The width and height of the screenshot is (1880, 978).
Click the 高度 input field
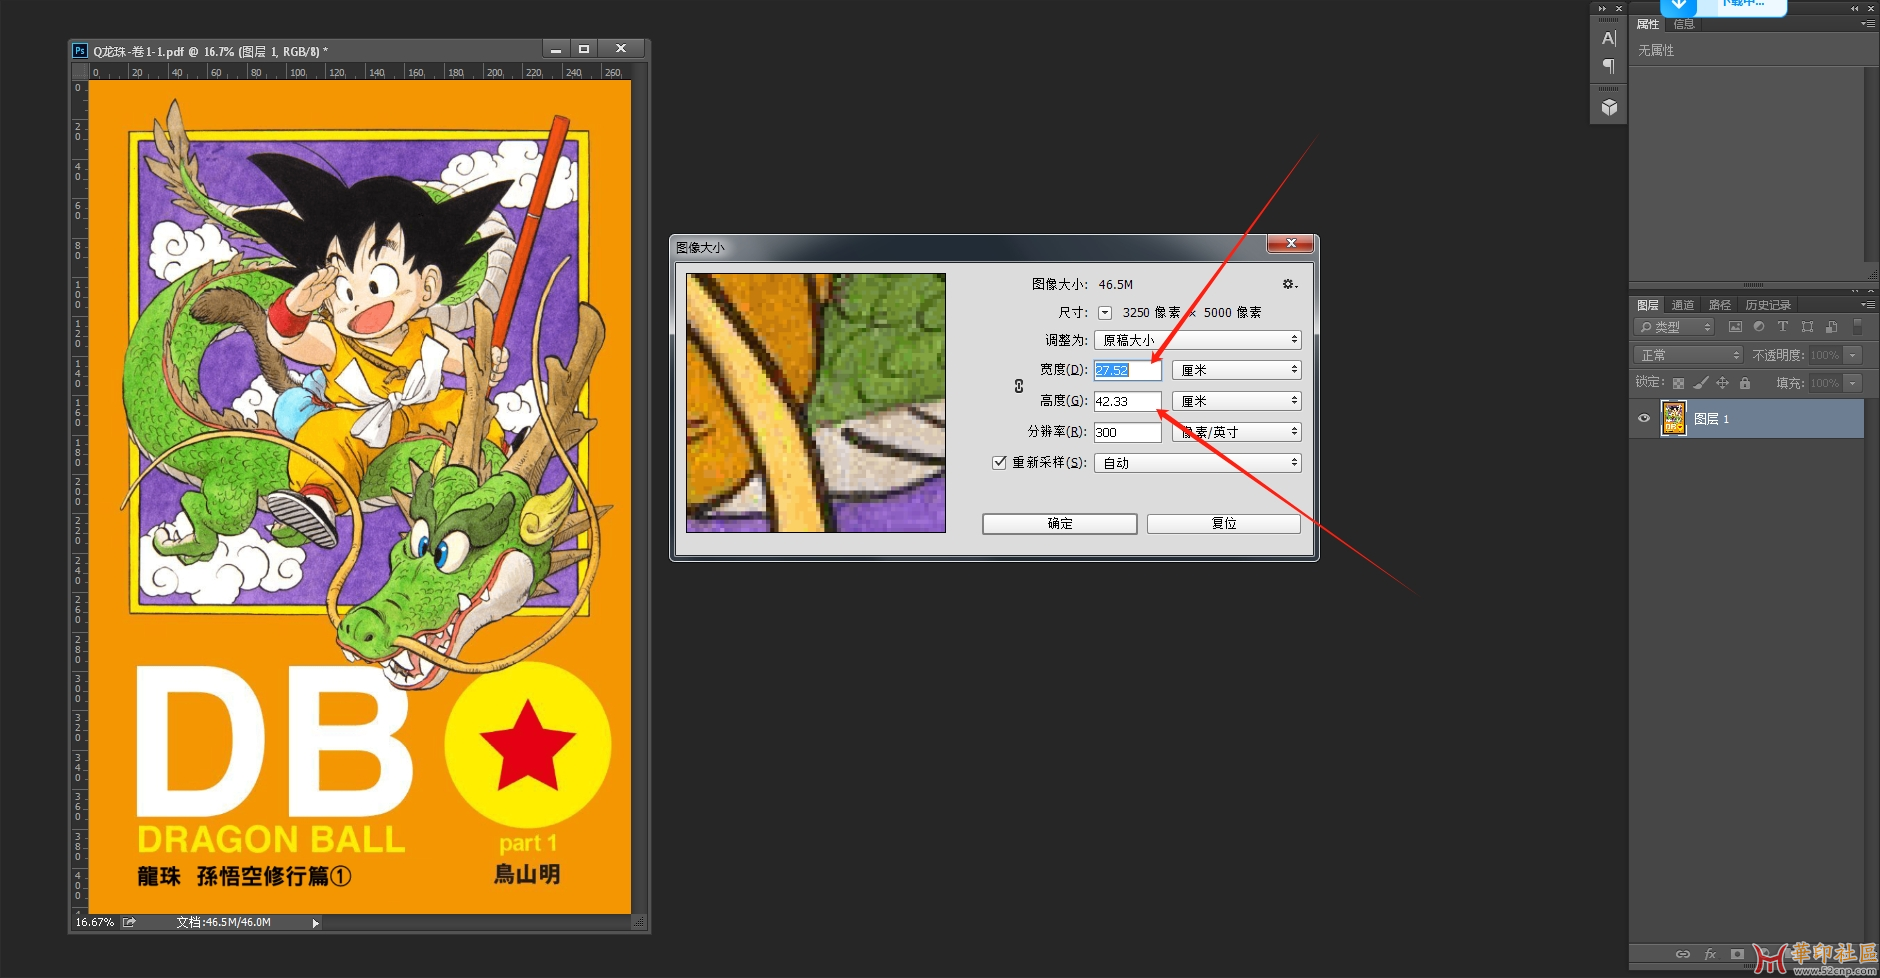click(1127, 401)
